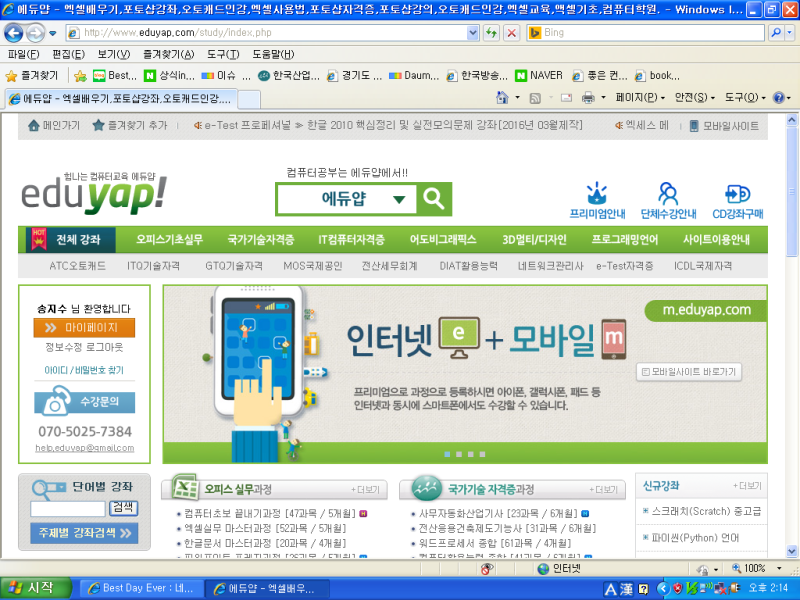Open the 파일(F) menu
The height and width of the screenshot is (600, 800).
click(x=23, y=54)
